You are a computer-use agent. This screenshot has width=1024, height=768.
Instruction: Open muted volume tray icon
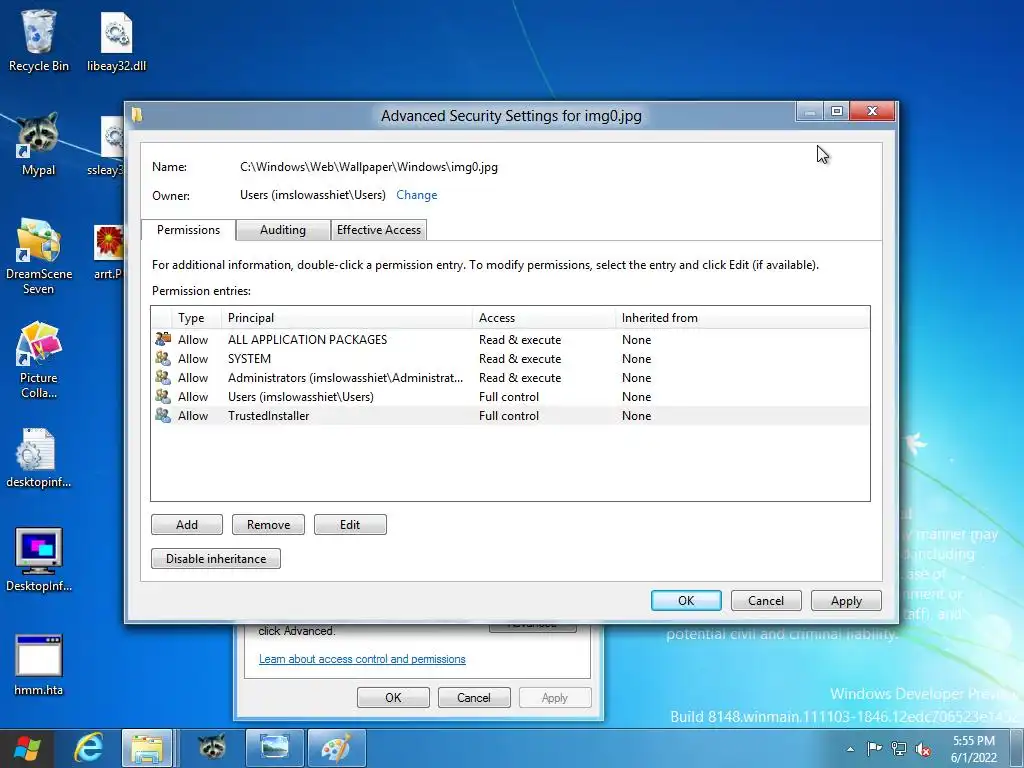923,749
